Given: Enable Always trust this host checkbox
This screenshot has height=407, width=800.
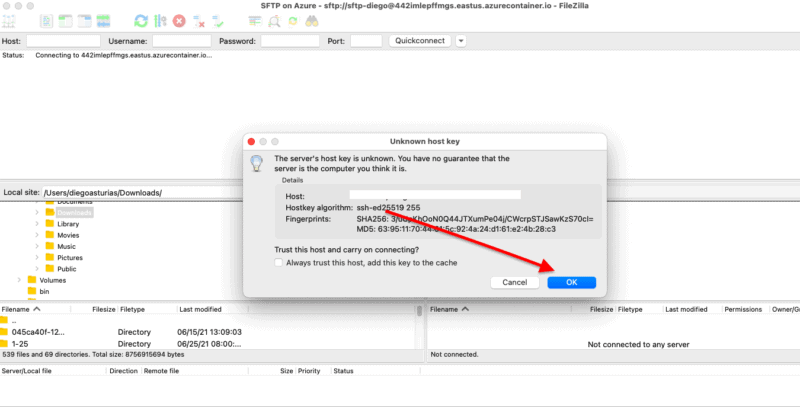Looking at the screenshot, I should click(x=279, y=263).
